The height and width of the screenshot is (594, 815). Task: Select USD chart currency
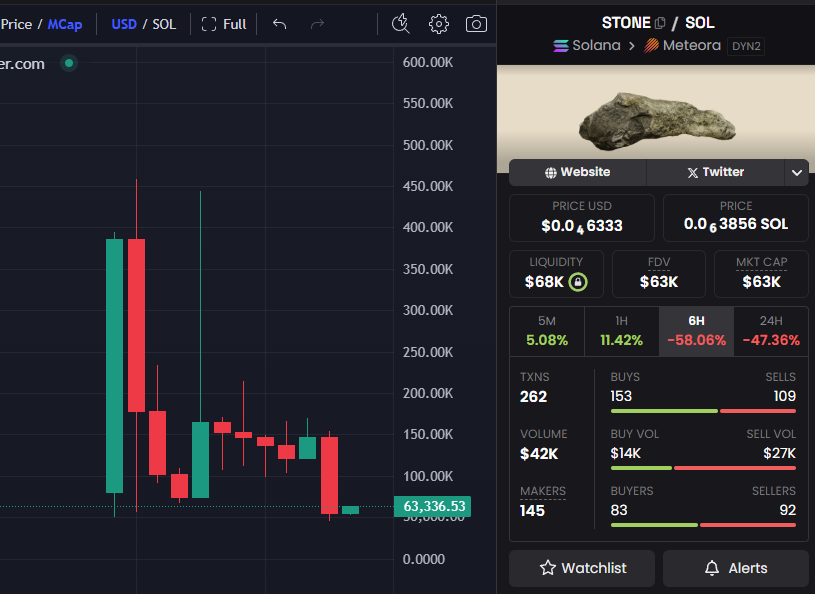(124, 24)
